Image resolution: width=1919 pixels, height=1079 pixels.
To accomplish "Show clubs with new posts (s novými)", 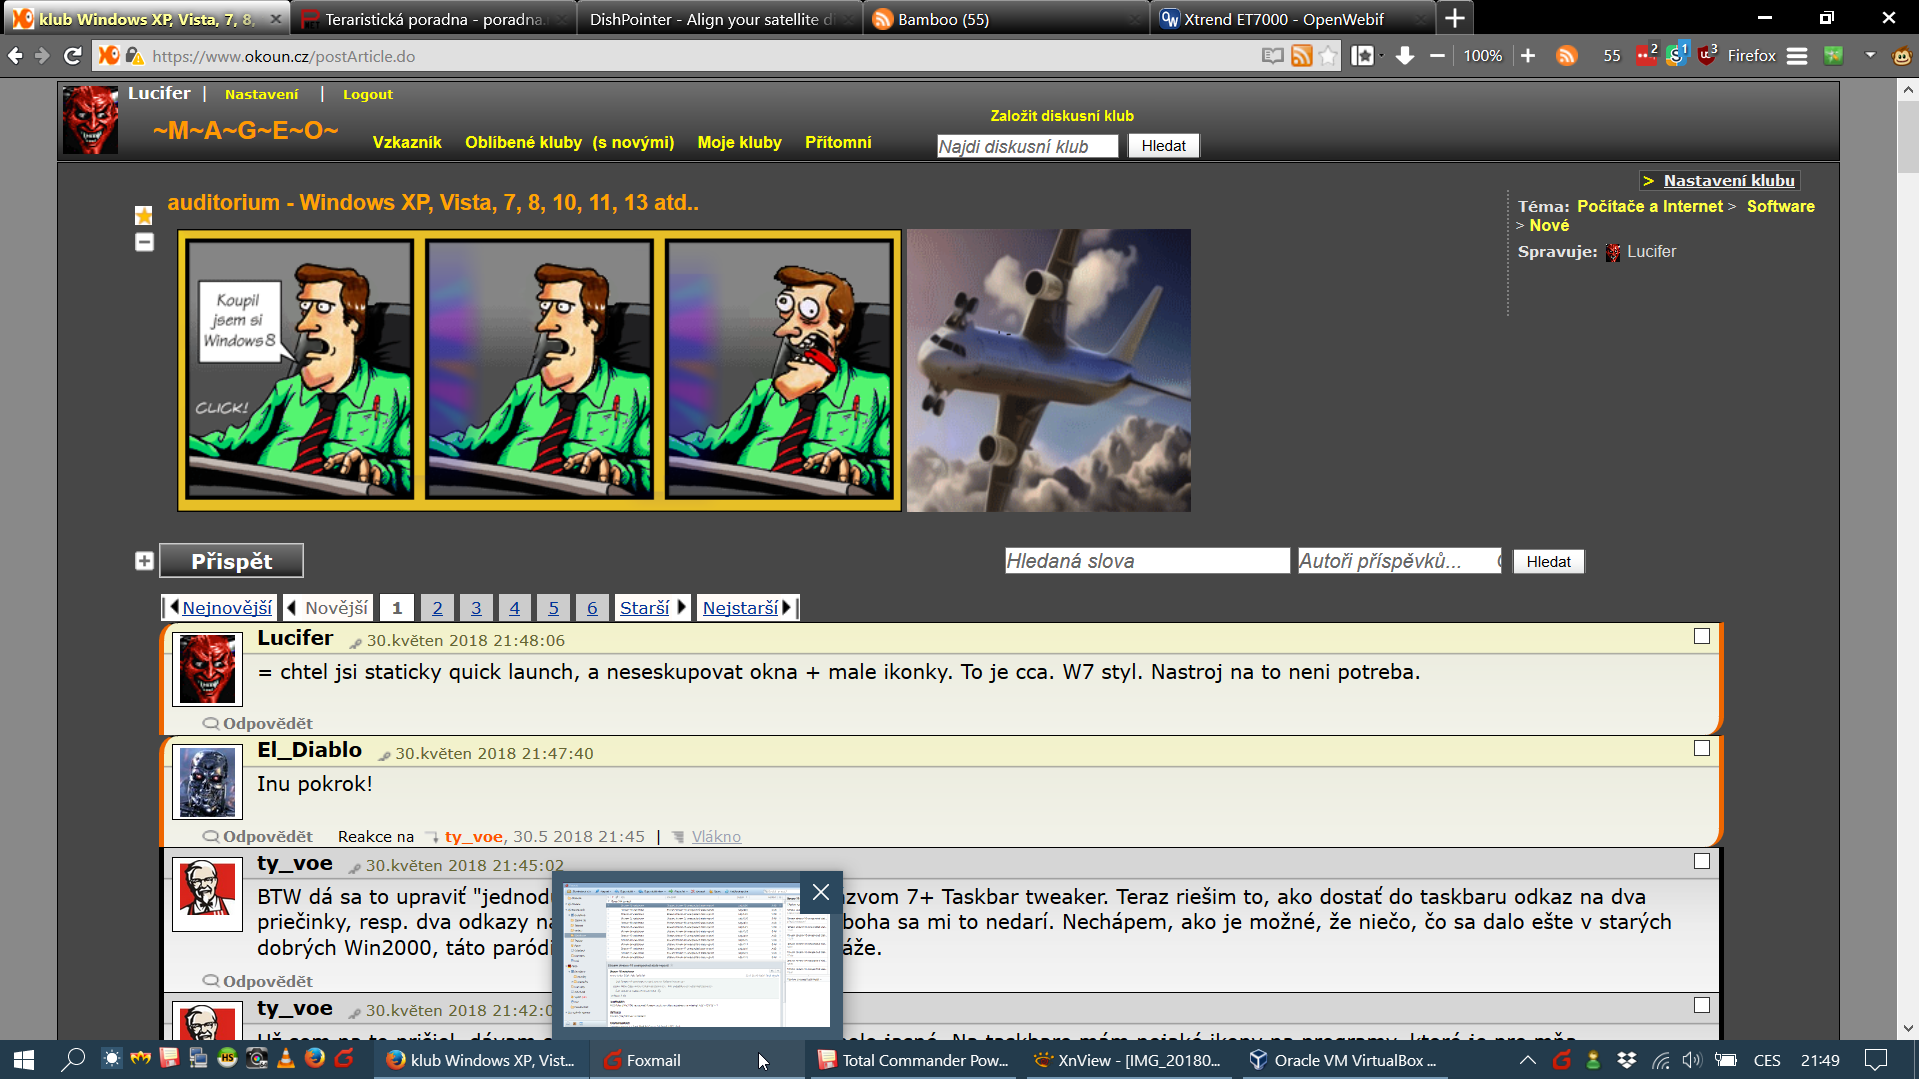I will pyautogui.click(x=633, y=142).
